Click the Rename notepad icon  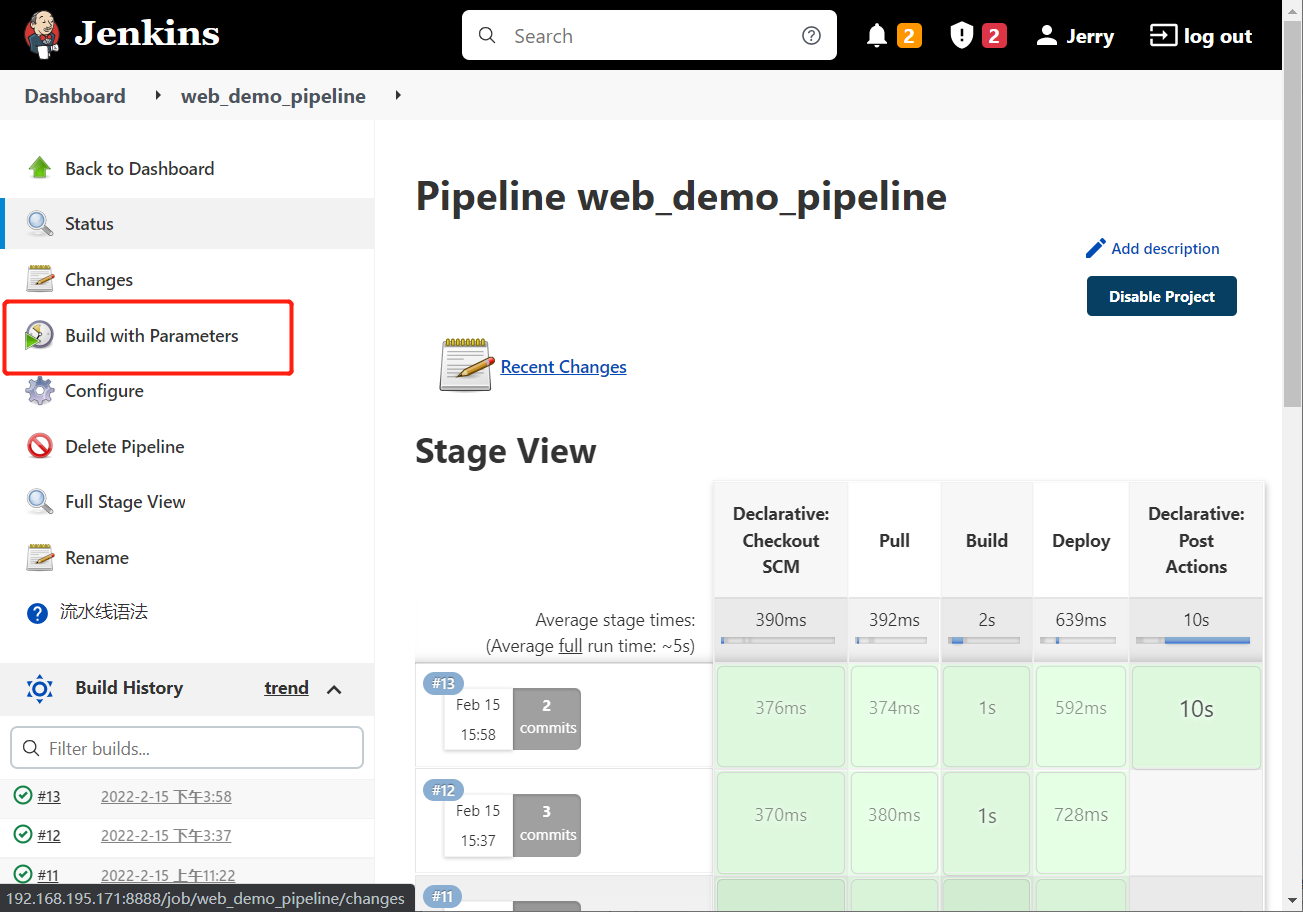[x=39, y=557]
